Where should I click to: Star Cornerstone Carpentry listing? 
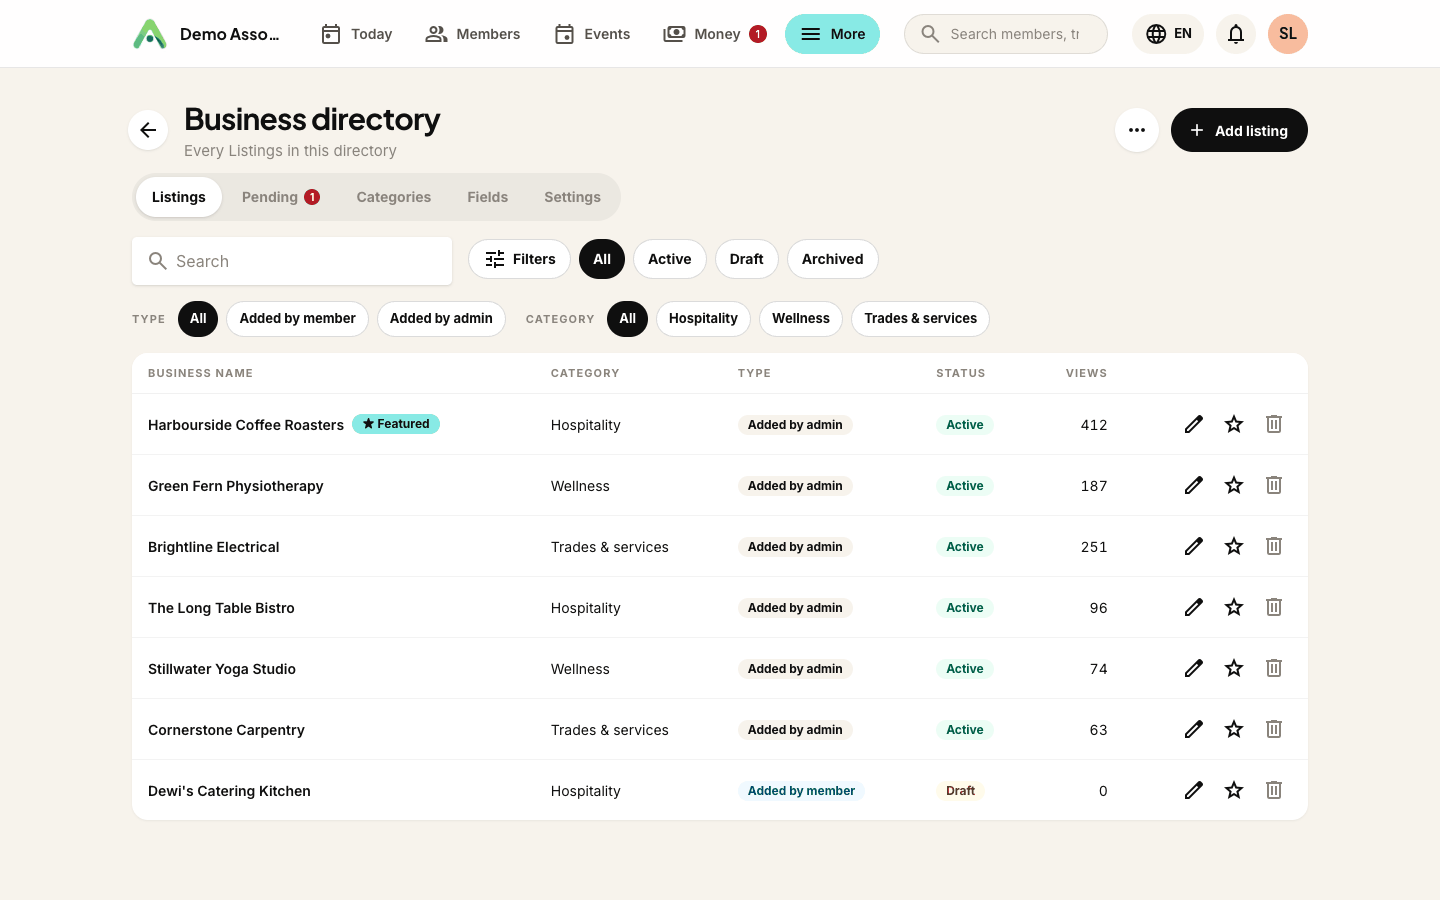coord(1234,729)
